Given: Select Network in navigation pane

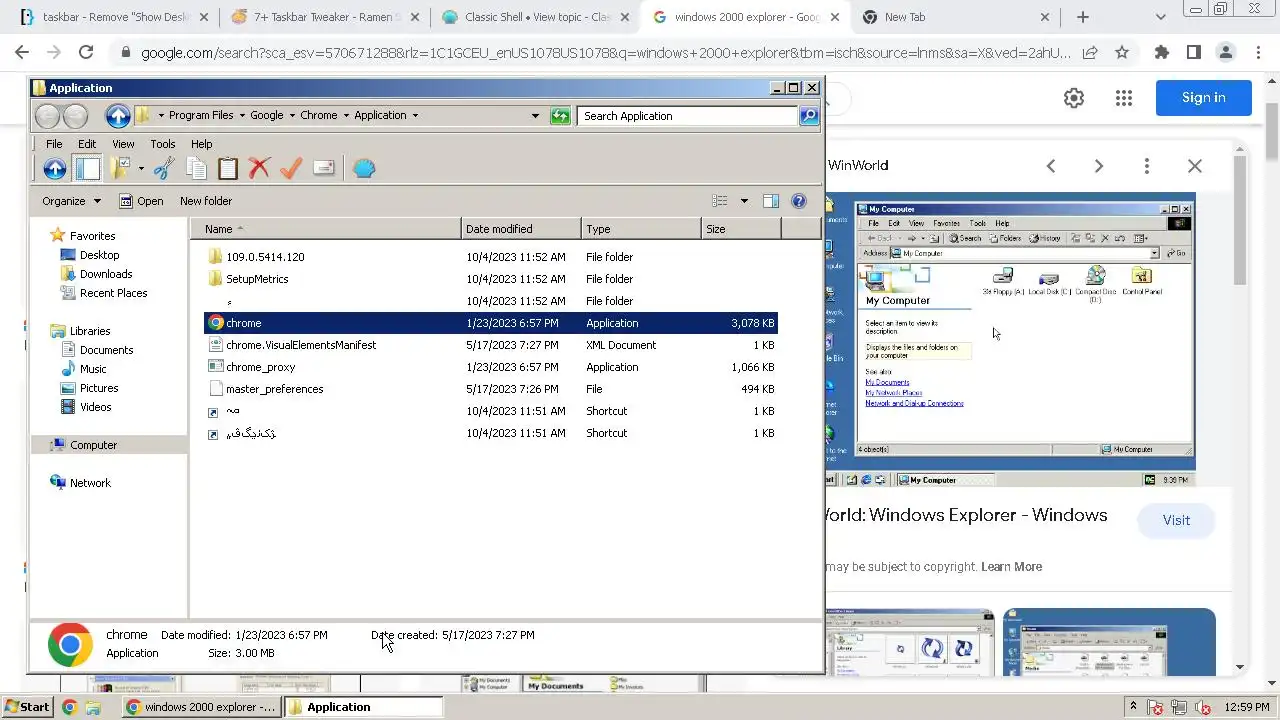Looking at the screenshot, I should click(x=90, y=483).
